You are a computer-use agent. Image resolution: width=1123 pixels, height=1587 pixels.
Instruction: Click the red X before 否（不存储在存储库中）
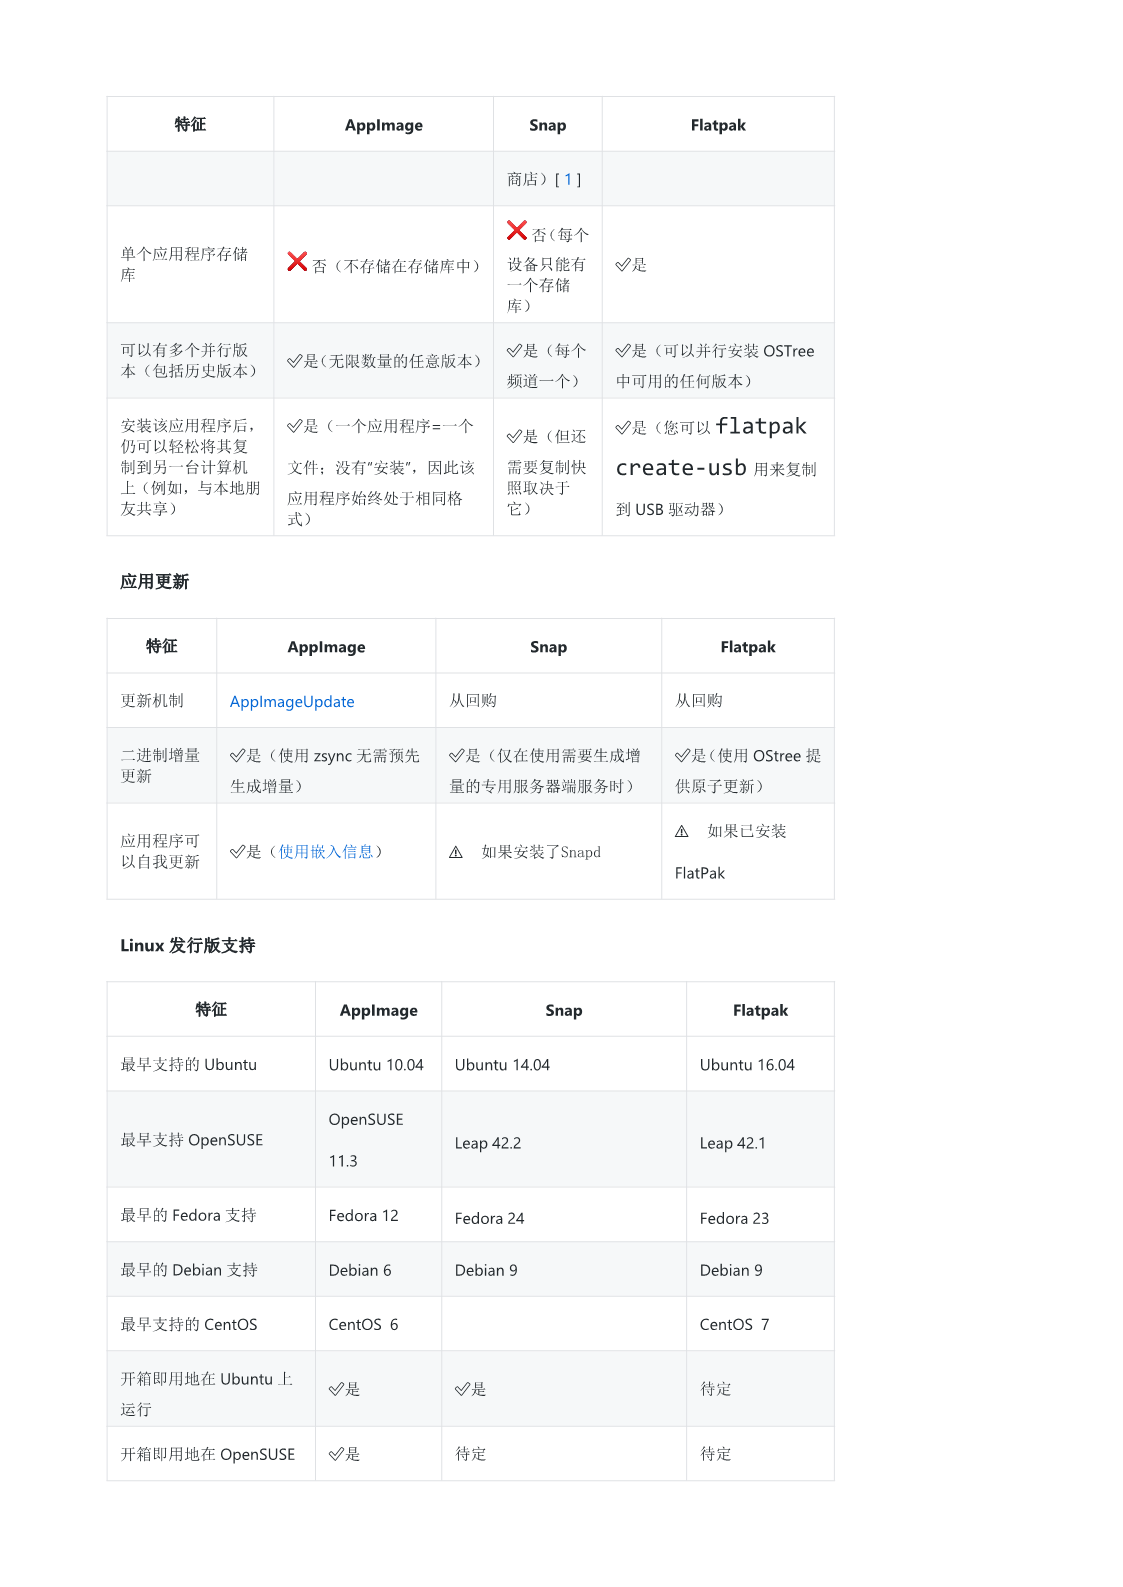coord(297,262)
